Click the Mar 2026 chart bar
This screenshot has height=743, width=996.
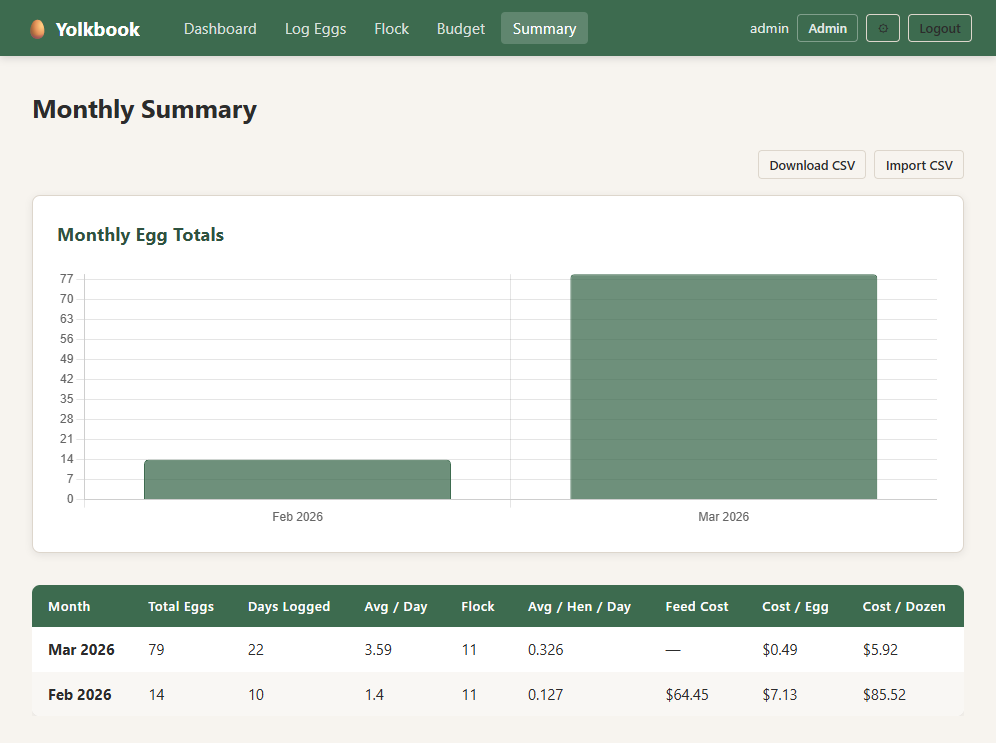(x=723, y=387)
